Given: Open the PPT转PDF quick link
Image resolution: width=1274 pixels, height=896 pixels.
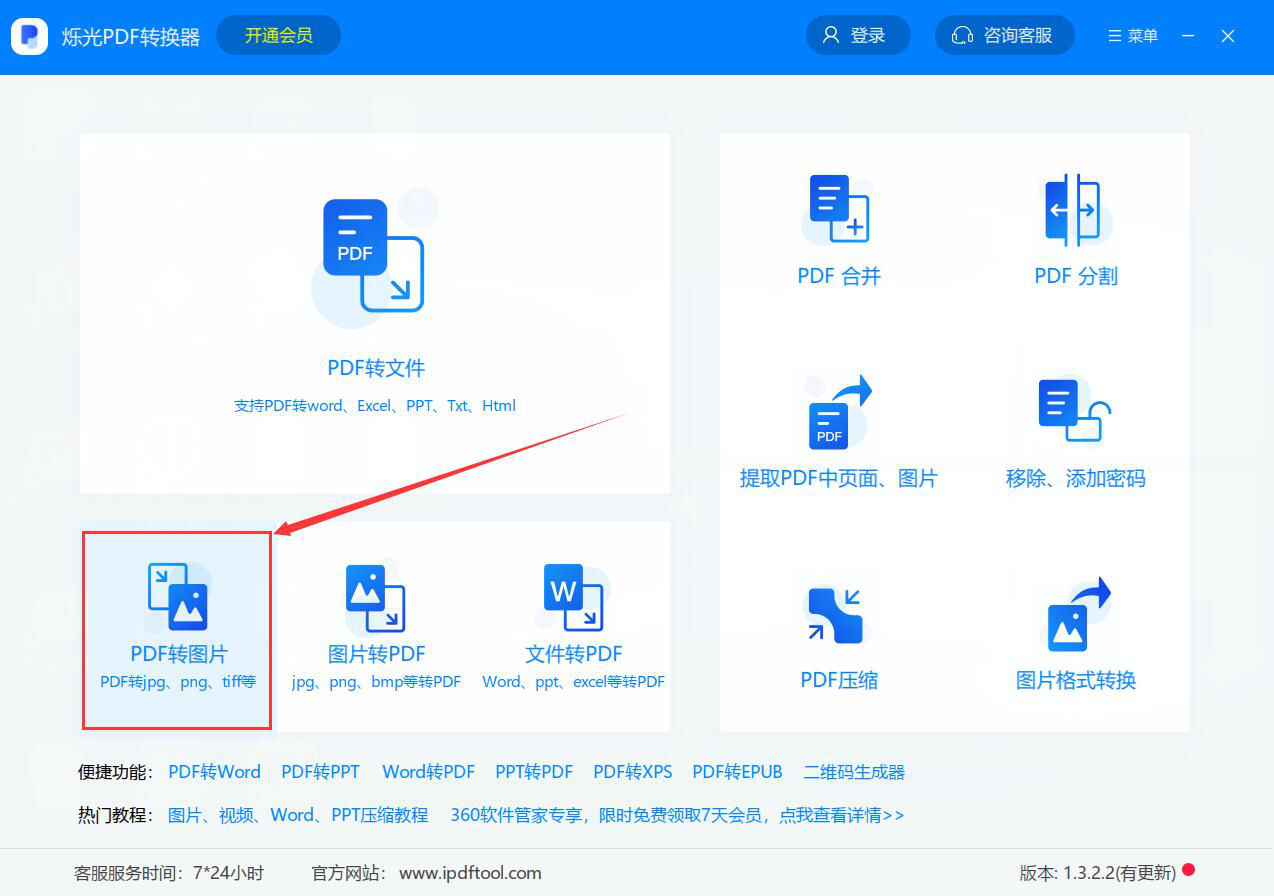Looking at the screenshot, I should (534, 772).
